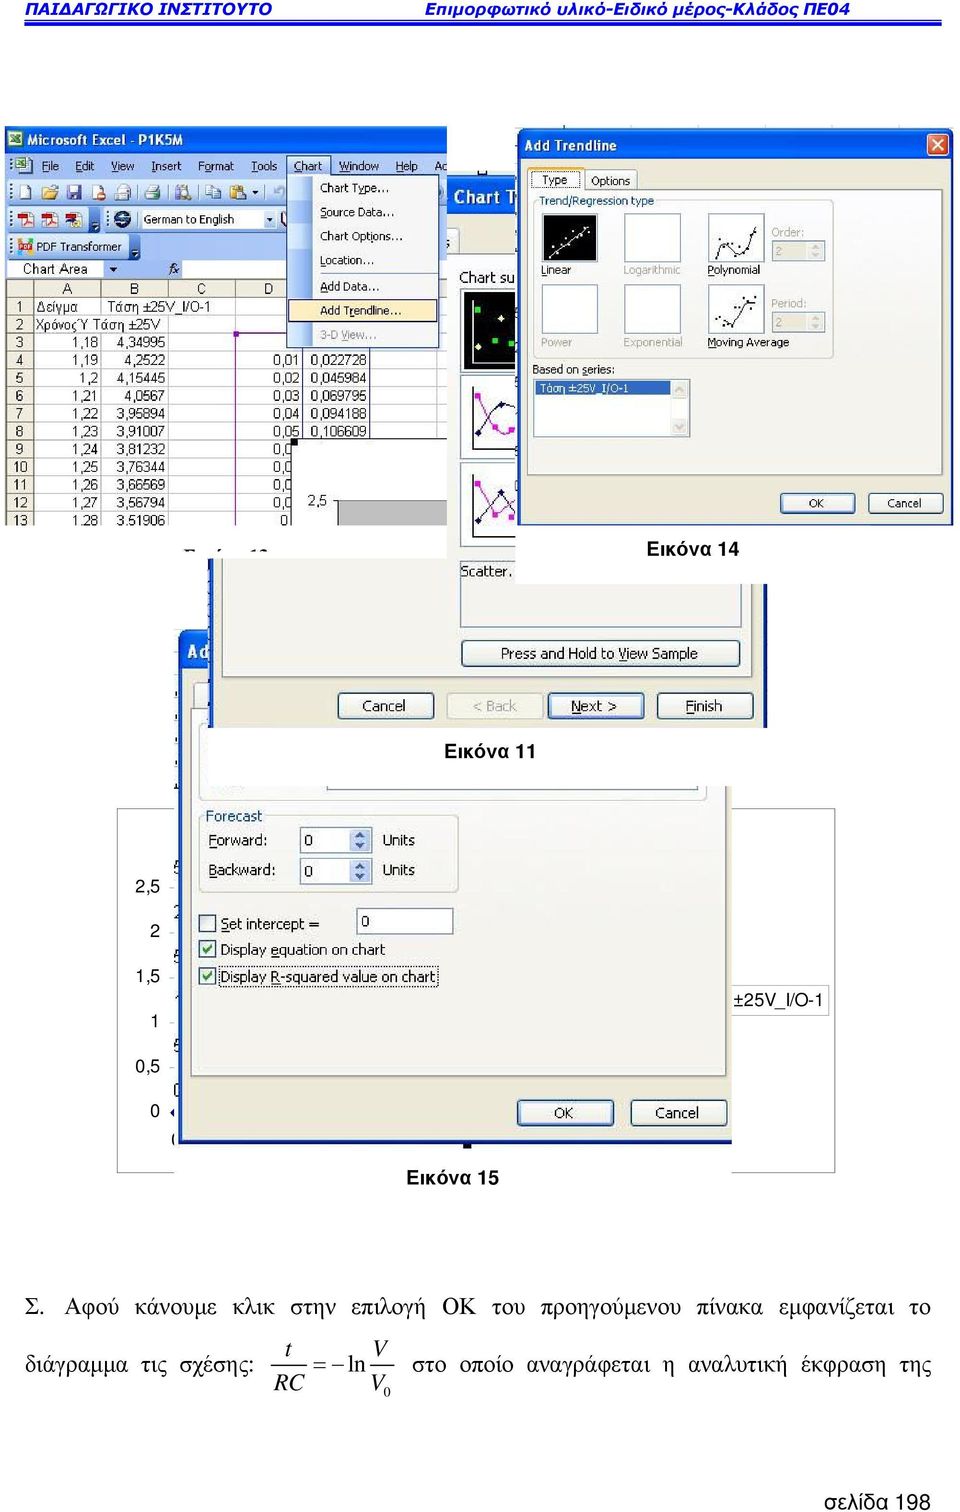
Task: Select the Power trendline type
Action: pos(569,309)
